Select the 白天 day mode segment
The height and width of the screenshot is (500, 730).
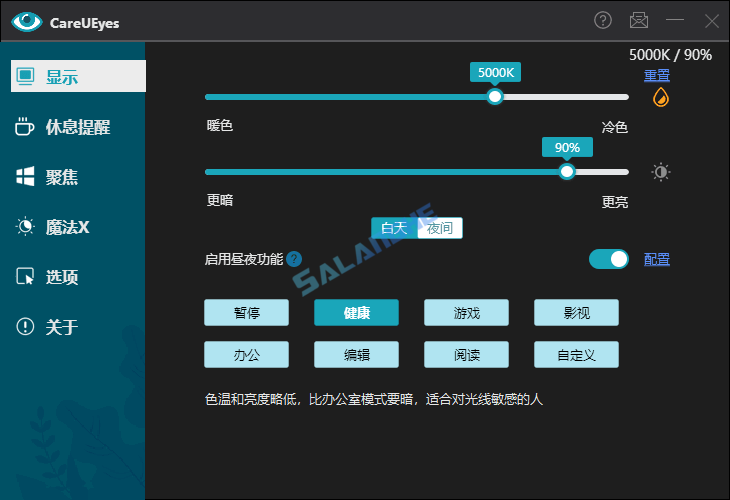(394, 228)
